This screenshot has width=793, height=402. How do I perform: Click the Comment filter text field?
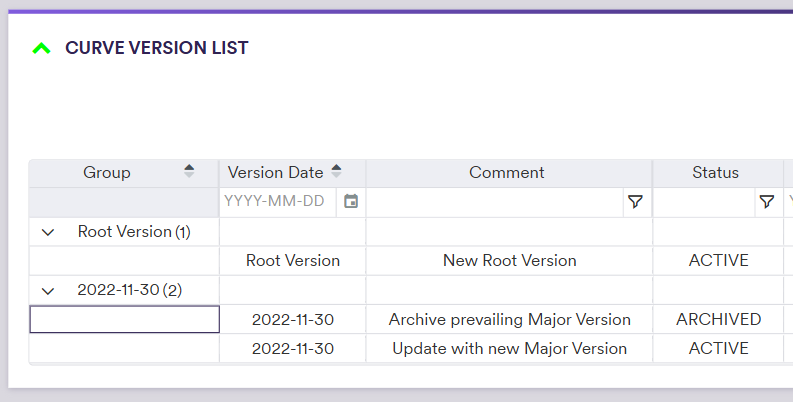[x=495, y=201]
